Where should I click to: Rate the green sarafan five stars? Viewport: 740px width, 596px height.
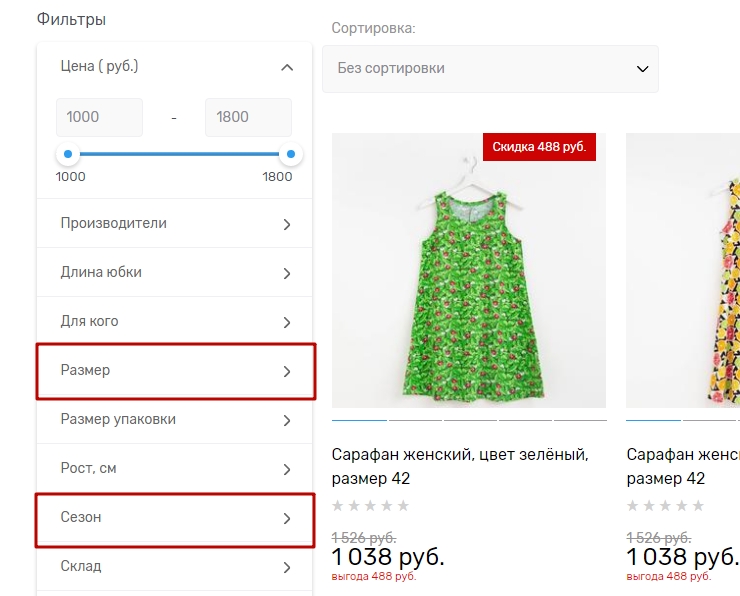click(x=403, y=506)
